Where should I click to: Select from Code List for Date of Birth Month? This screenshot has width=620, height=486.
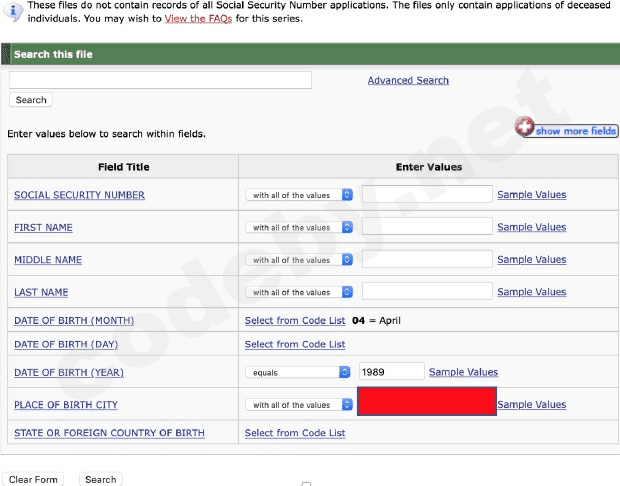[x=295, y=321]
